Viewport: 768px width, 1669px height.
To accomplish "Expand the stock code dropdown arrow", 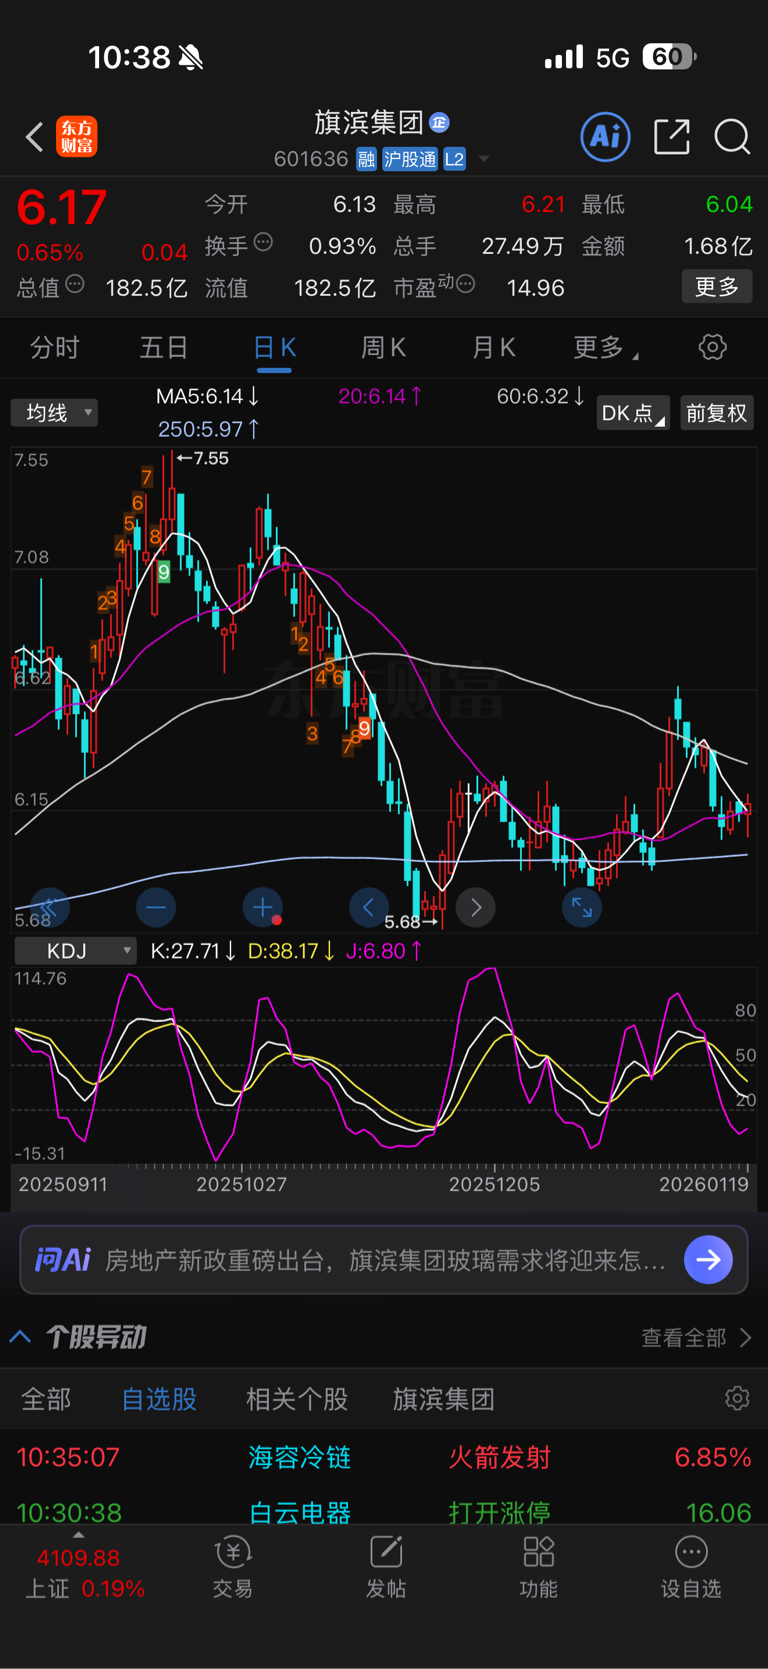I will click(484, 159).
